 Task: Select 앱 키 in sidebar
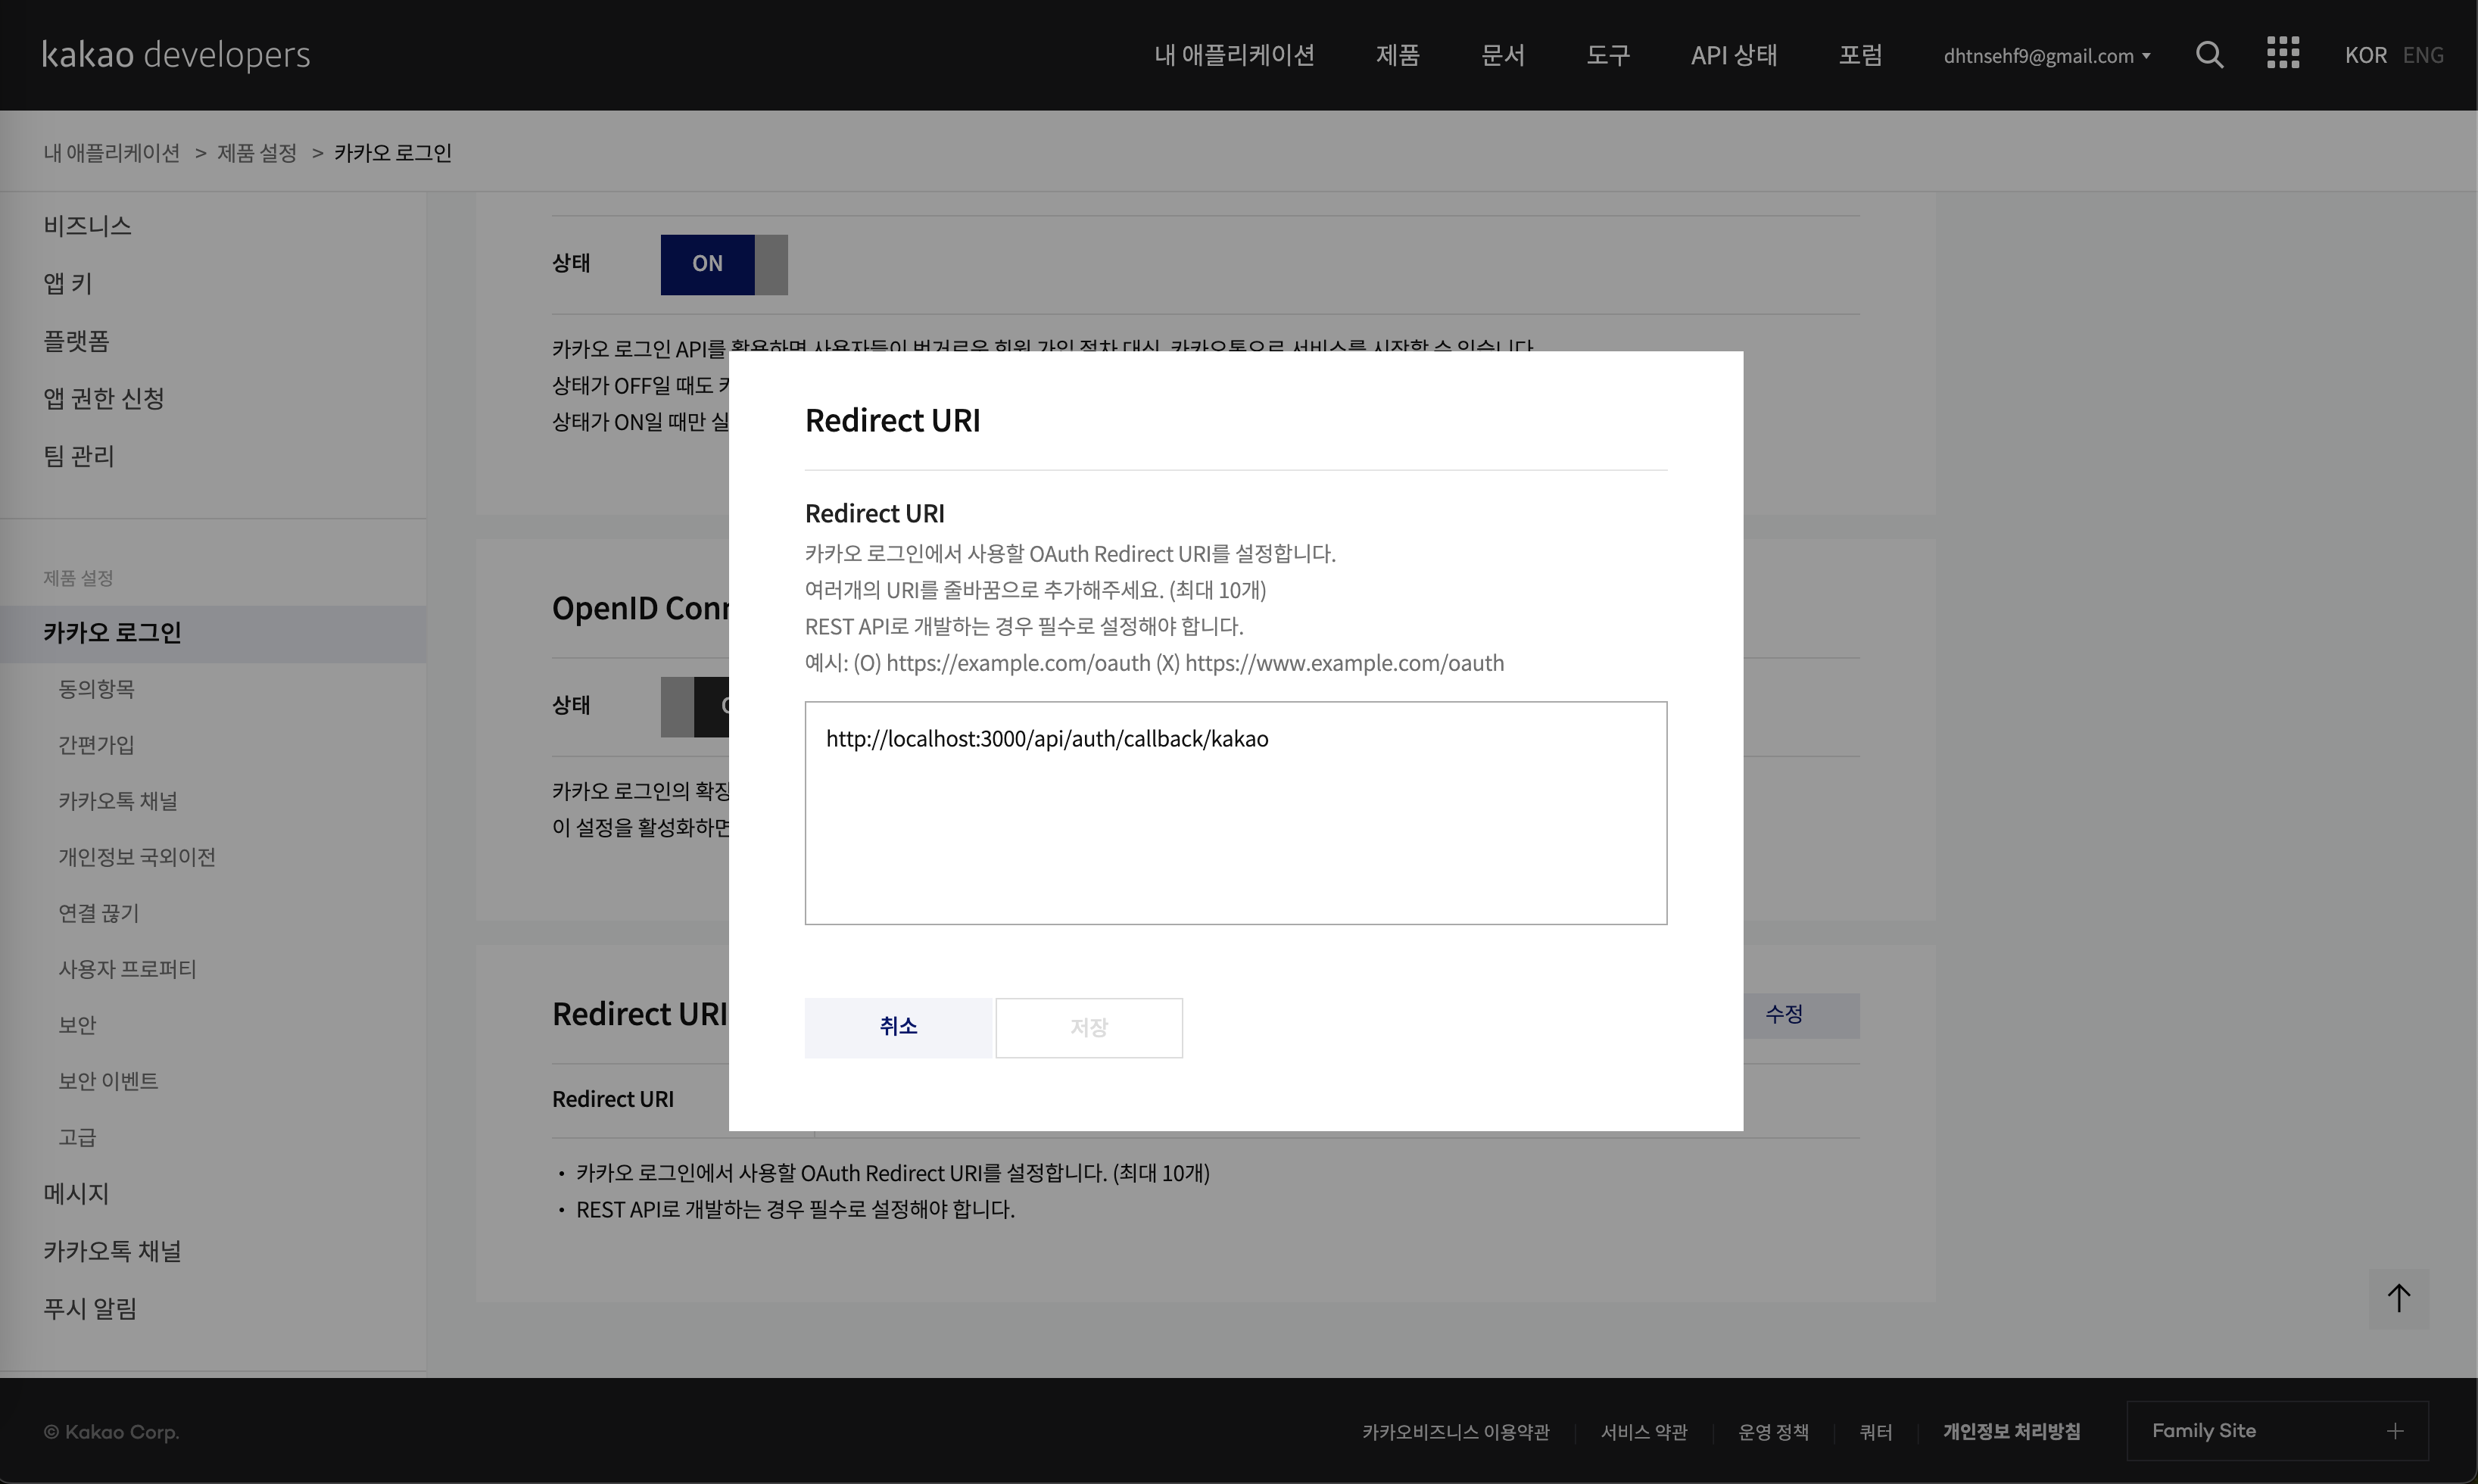point(67,284)
